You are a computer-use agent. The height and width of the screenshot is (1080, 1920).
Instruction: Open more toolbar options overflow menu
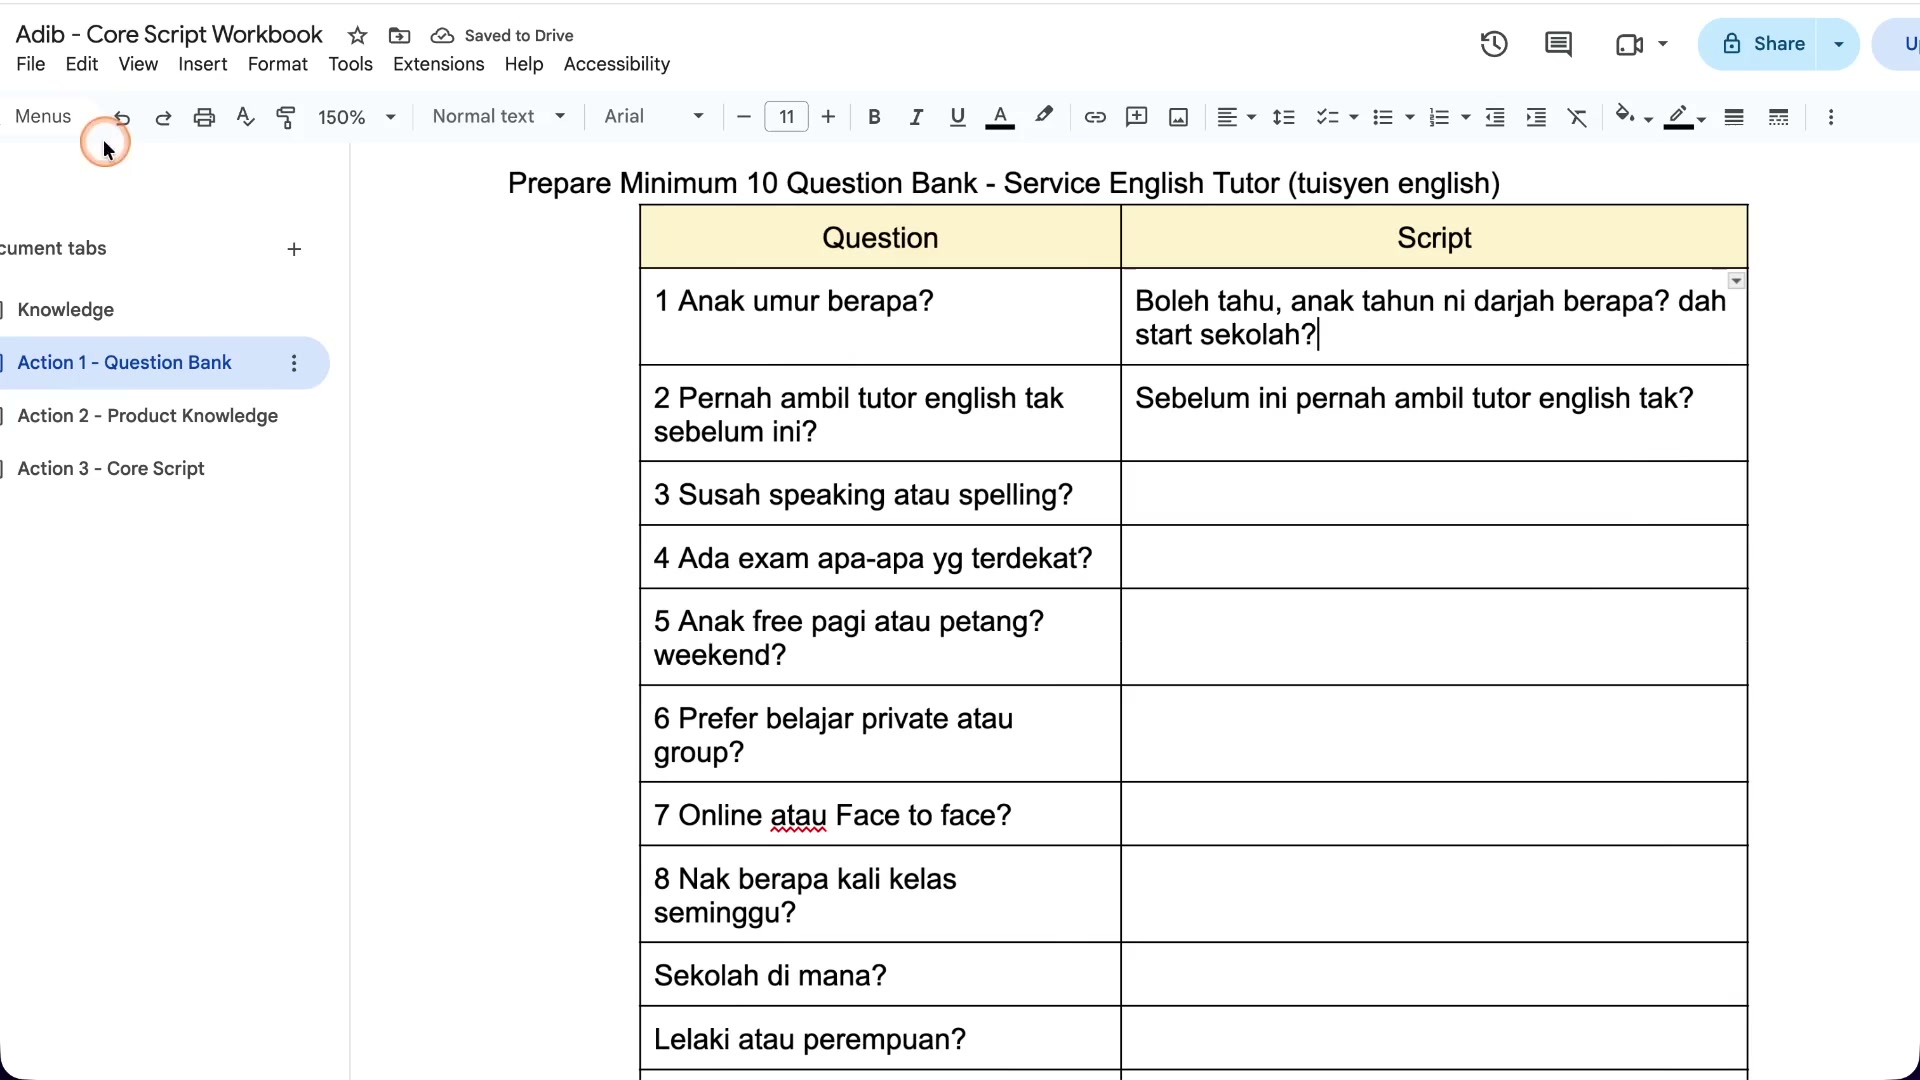[x=1831, y=118]
